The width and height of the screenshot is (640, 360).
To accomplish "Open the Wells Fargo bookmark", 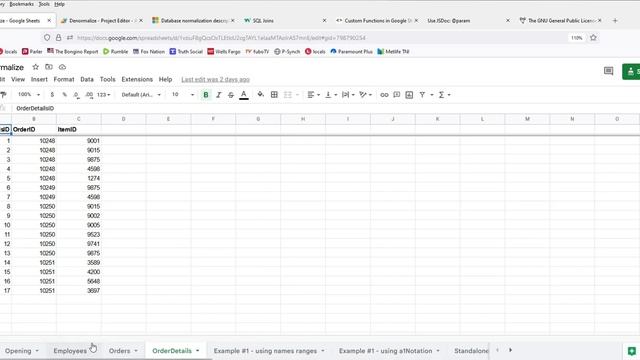I will [224, 51].
